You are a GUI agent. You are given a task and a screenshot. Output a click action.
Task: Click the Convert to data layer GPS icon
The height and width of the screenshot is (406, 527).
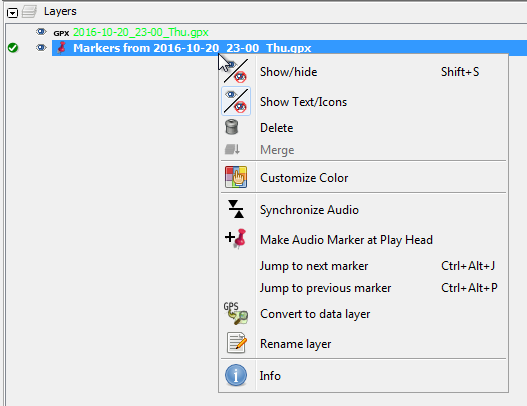click(236, 313)
